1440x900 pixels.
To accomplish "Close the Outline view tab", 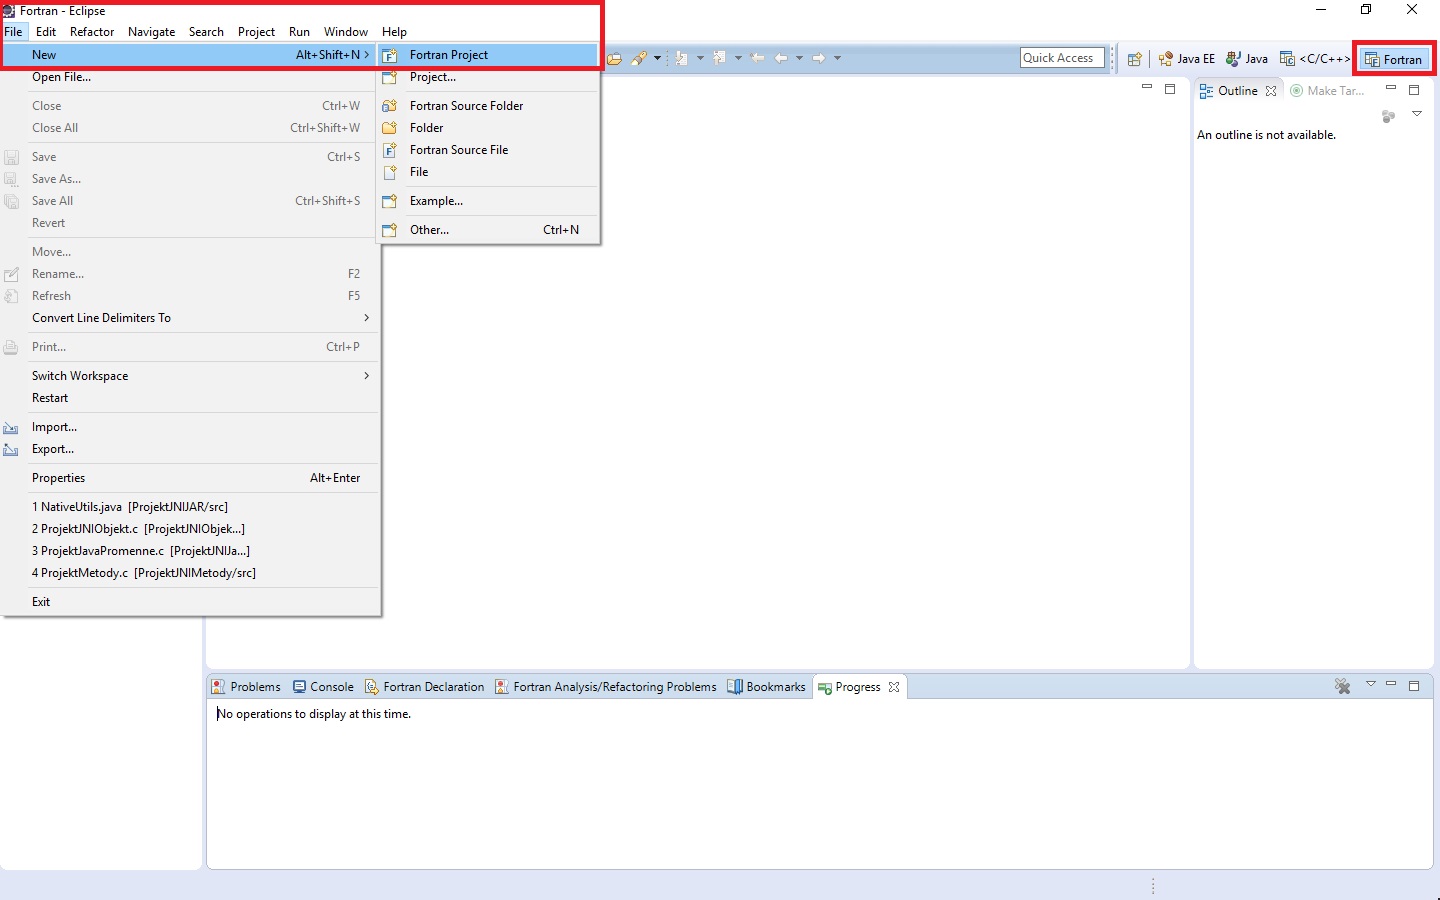I will pos(1271,91).
